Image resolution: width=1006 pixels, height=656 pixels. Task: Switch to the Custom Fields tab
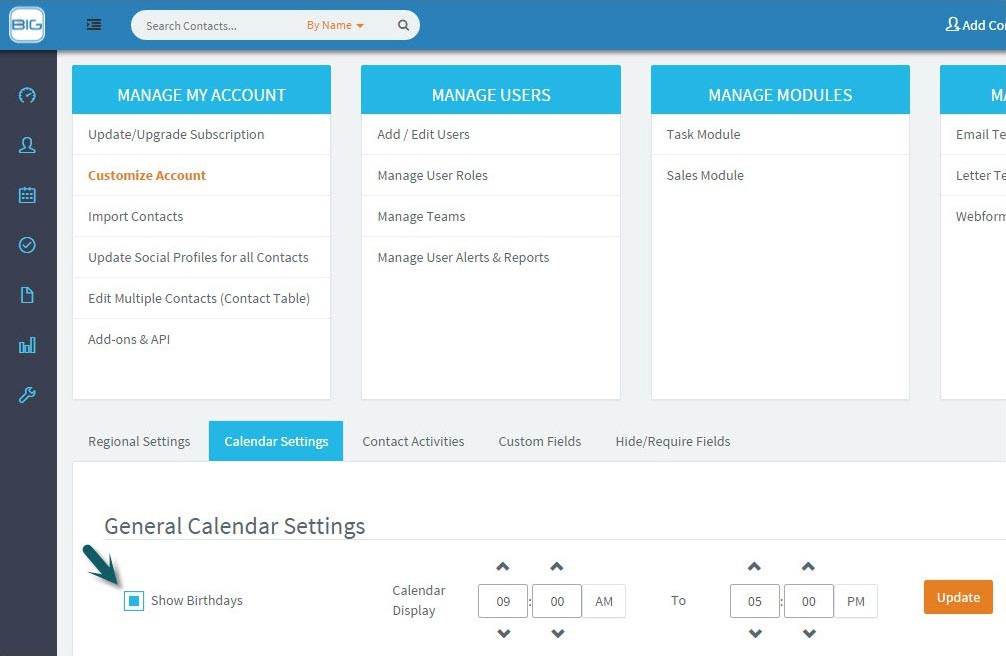tap(540, 442)
